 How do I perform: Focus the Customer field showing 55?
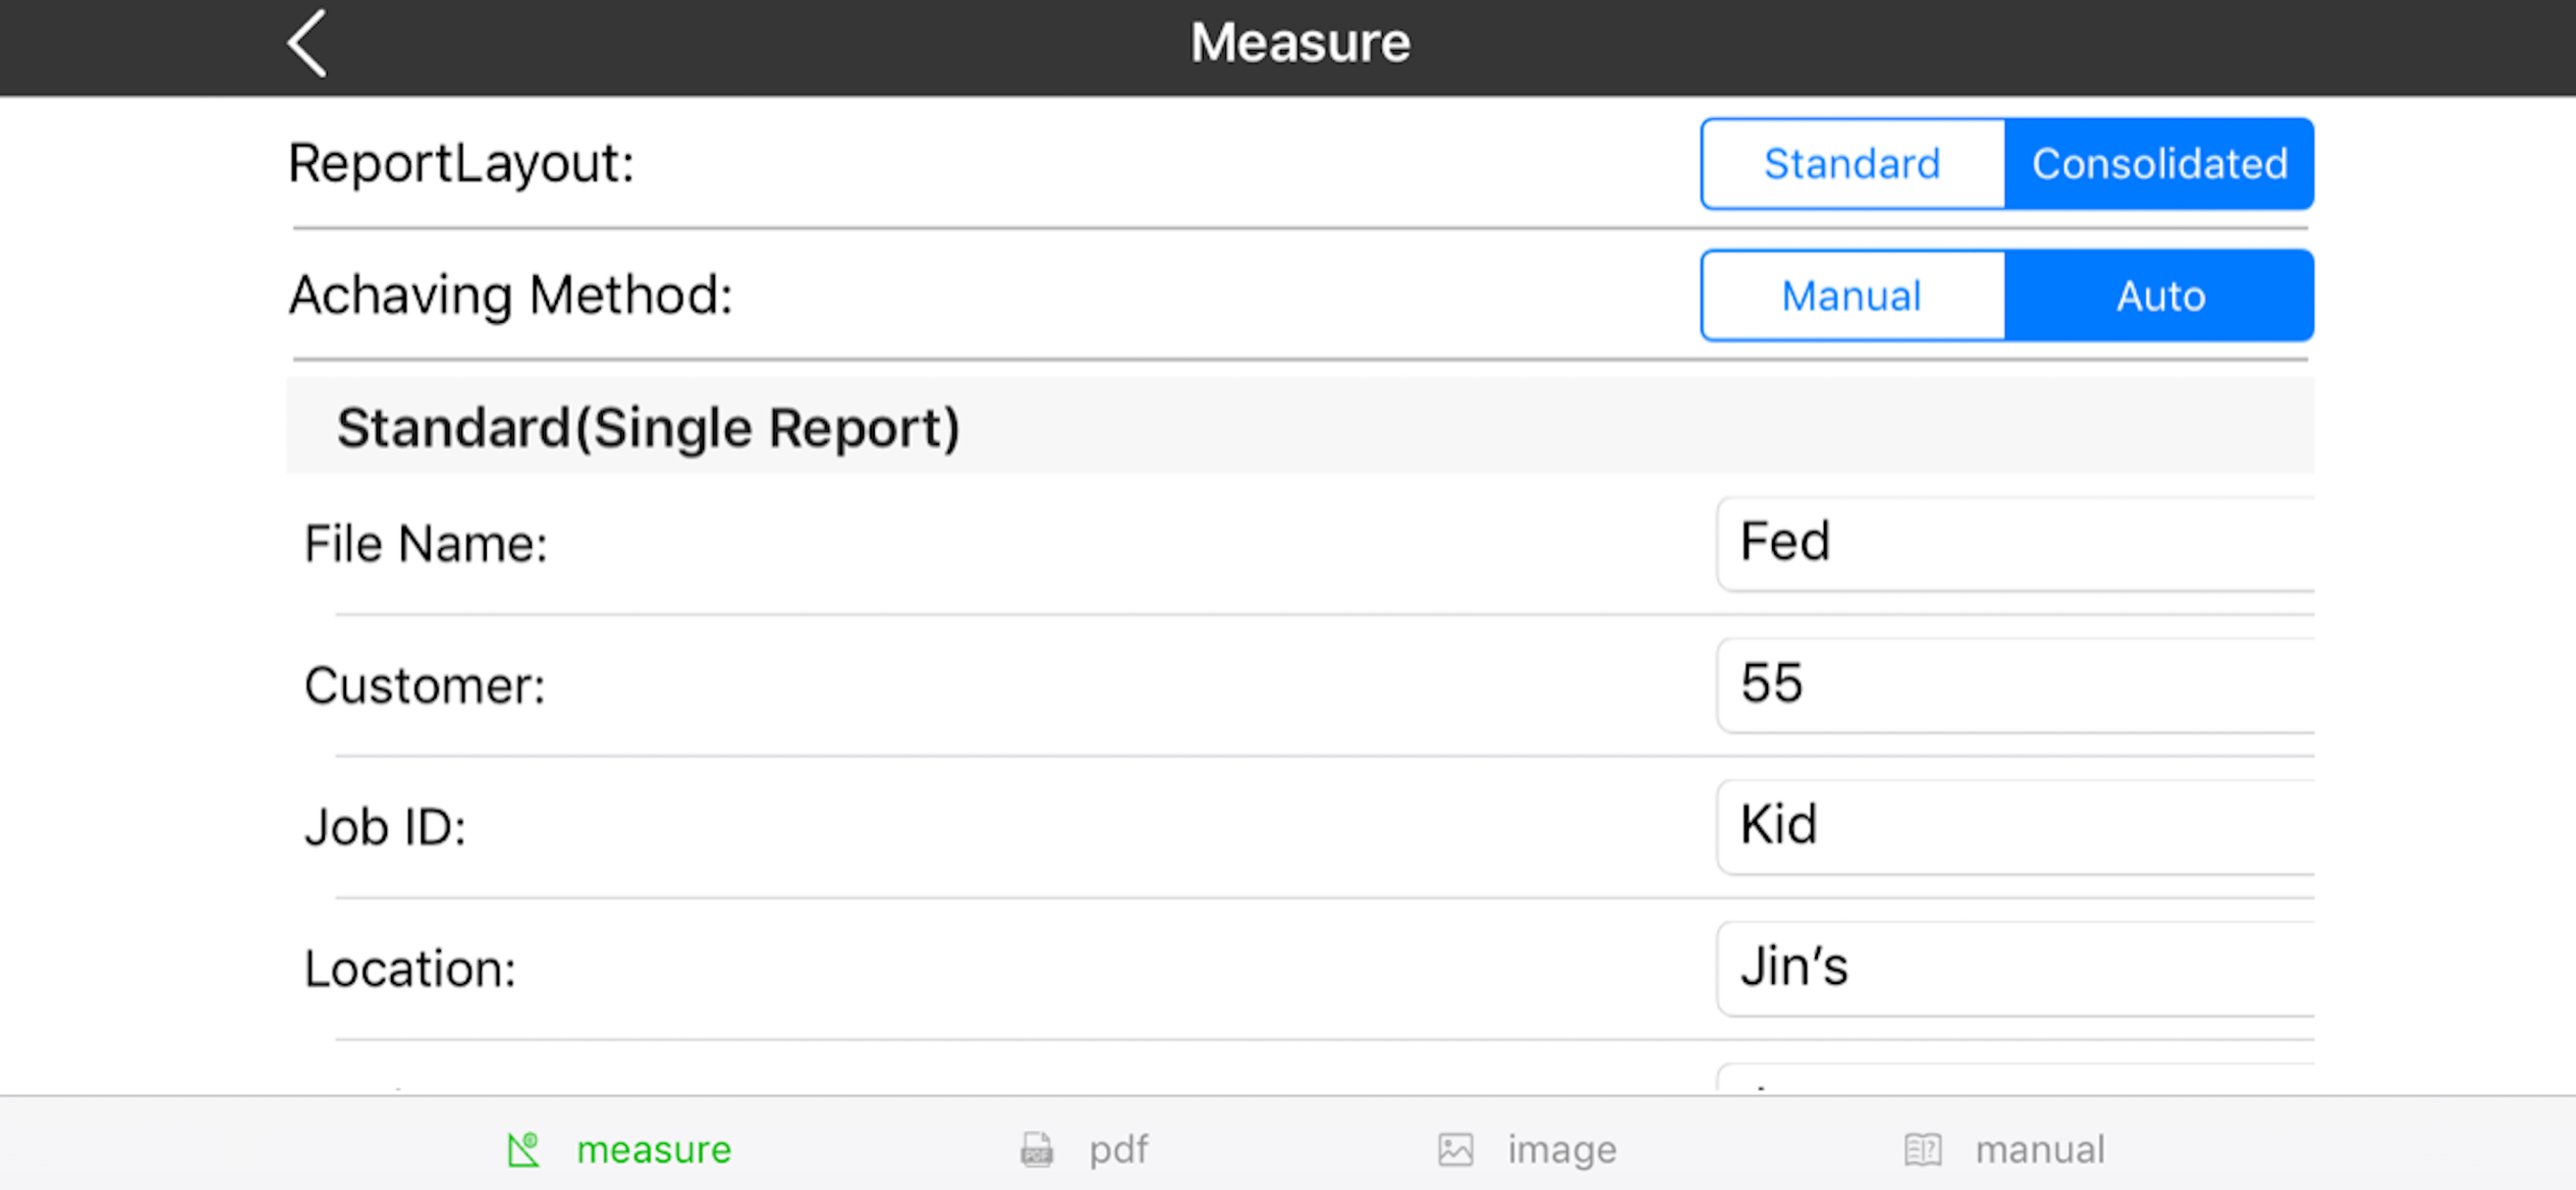pos(2015,686)
